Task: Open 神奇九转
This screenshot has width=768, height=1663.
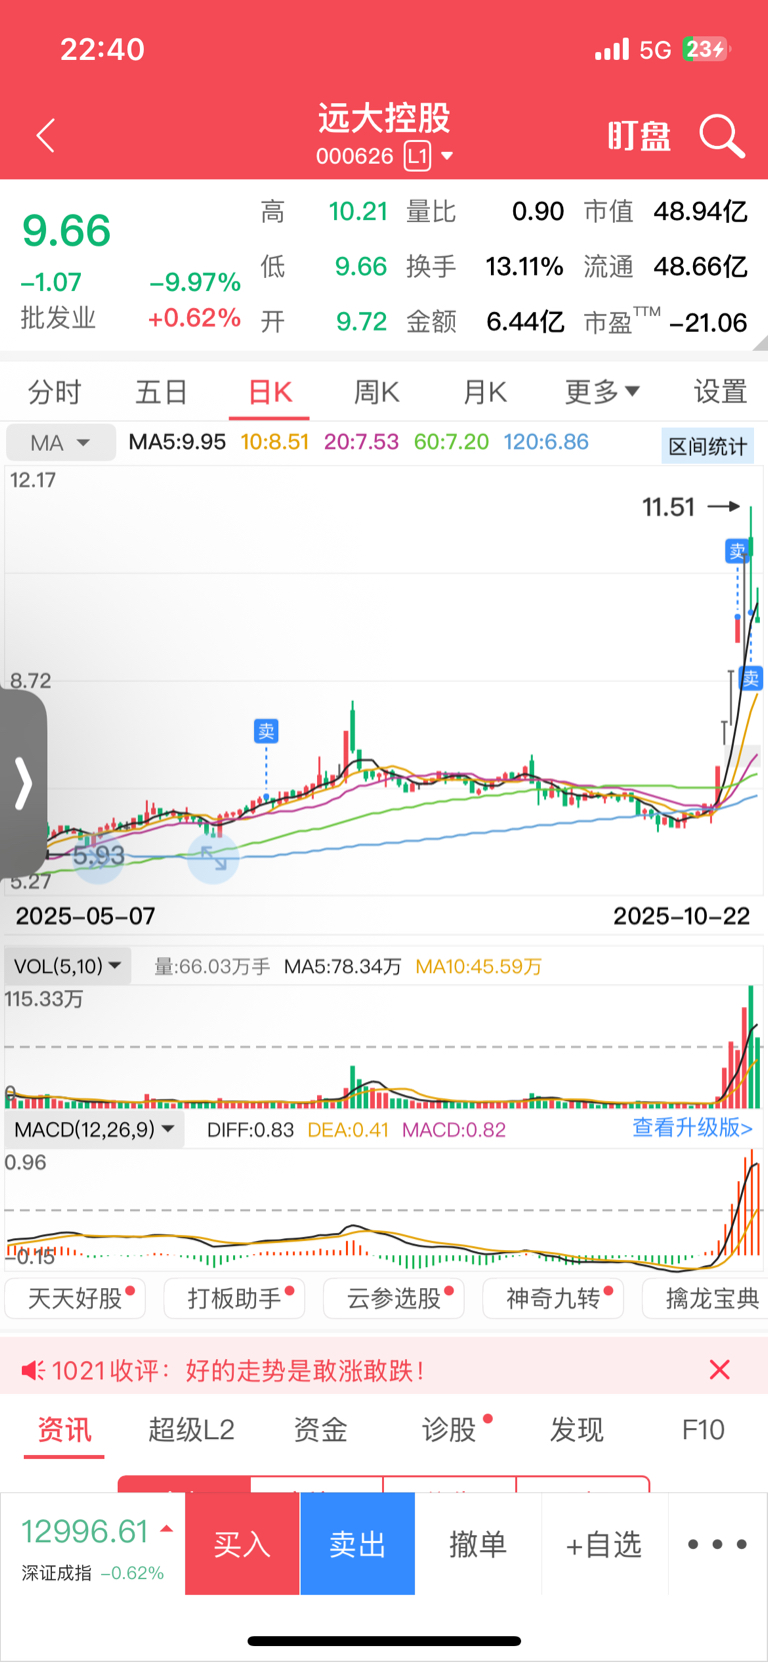Action: [x=553, y=1298]
